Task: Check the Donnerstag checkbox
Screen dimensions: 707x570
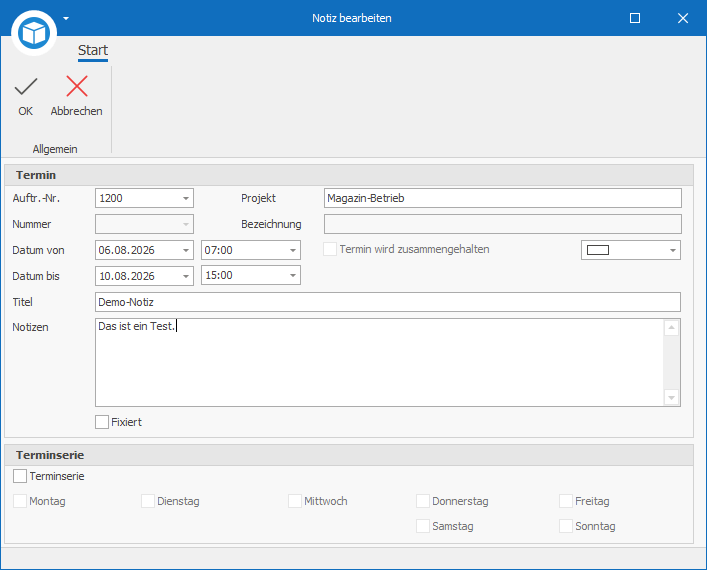Action: pyautogui.click(x=423, y=501)
